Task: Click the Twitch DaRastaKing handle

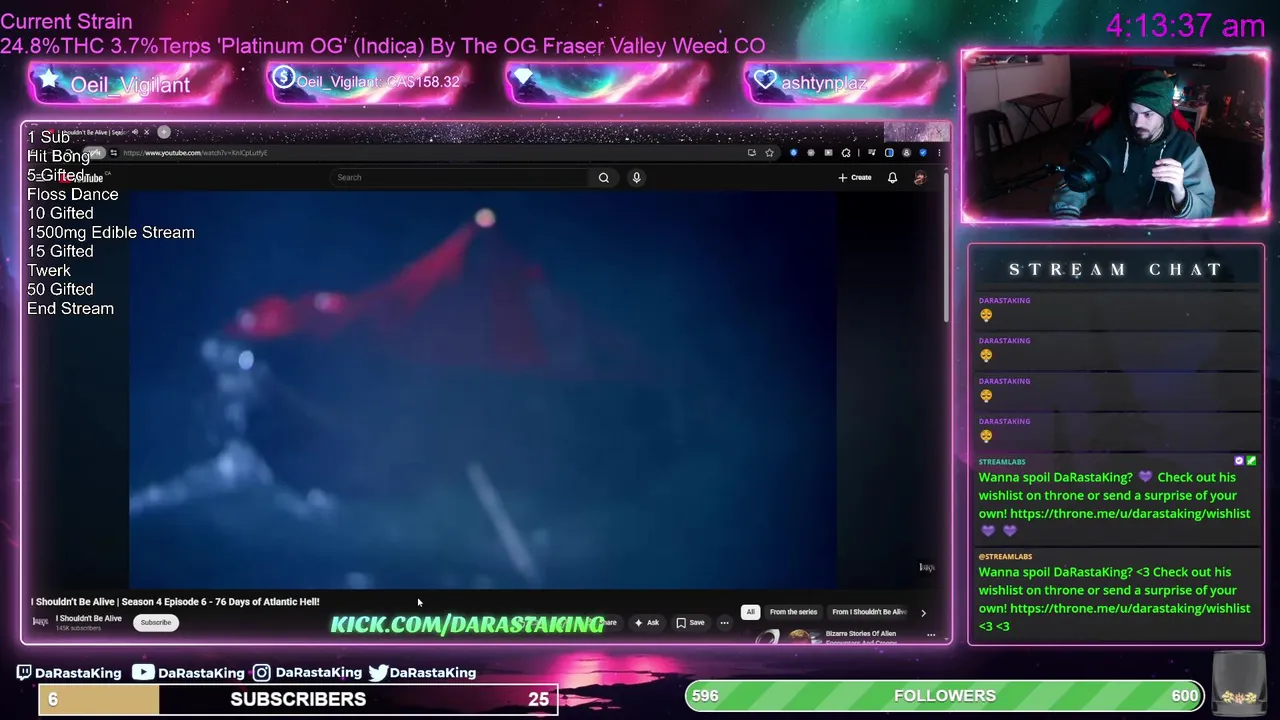Action: point(69,673)
